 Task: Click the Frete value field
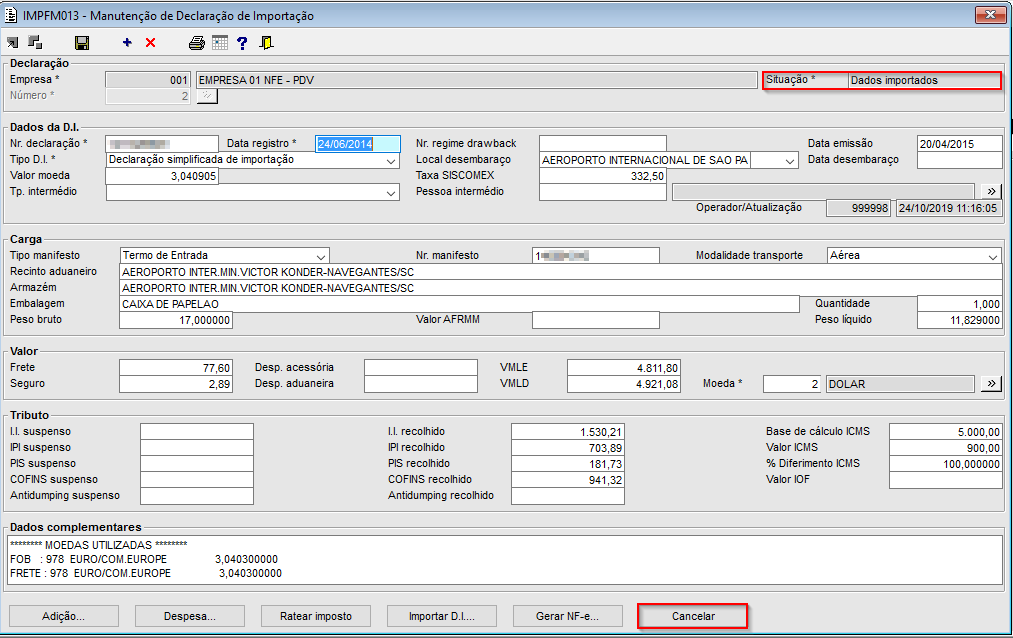tap(176, 367)
